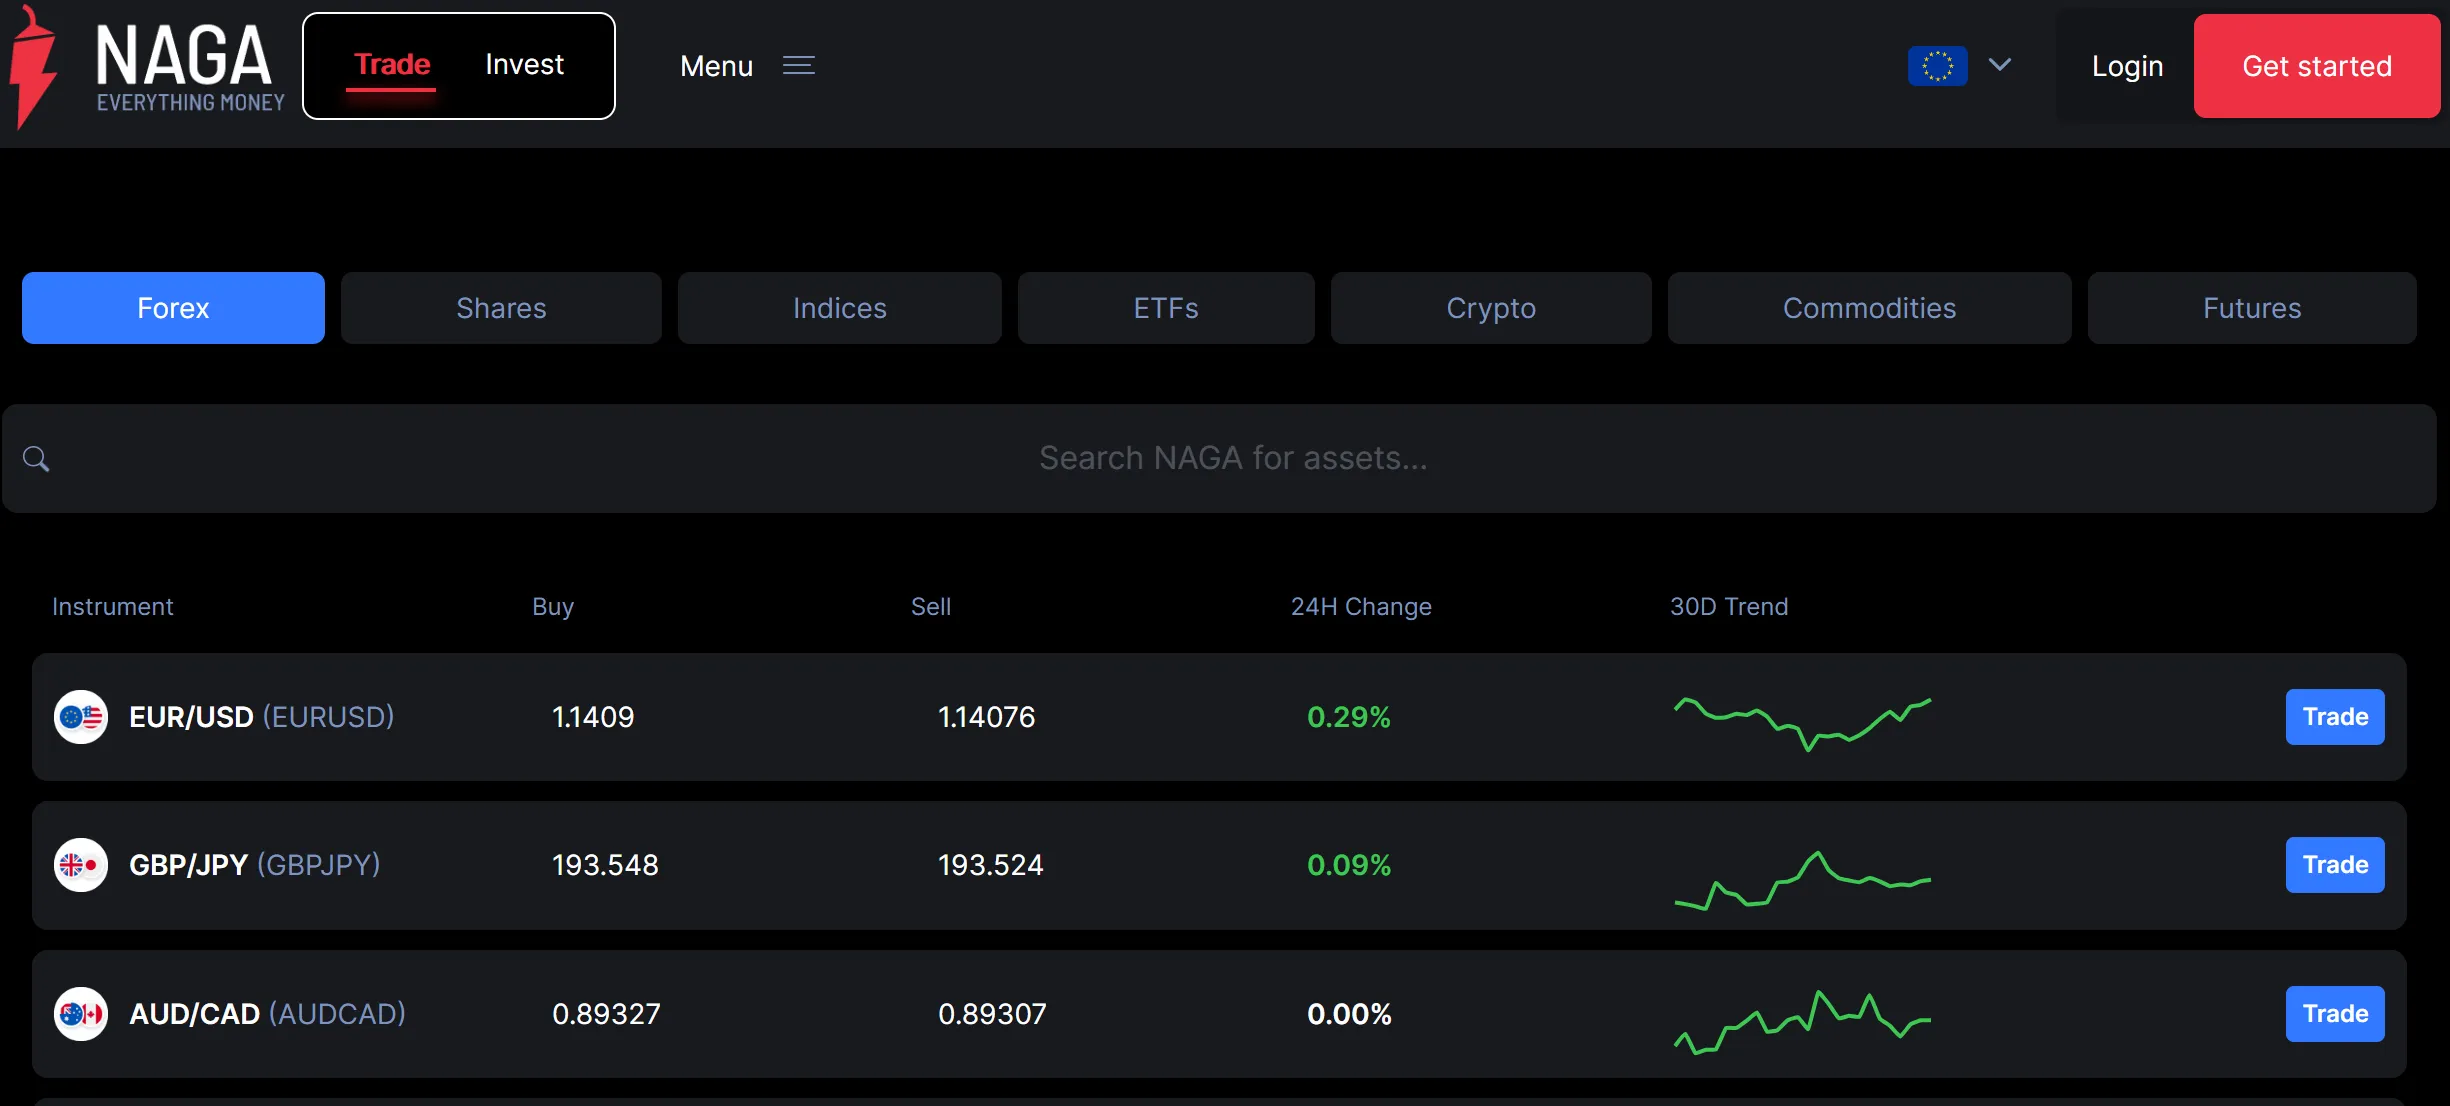The width and height of the screenshot is (2450, 1106).
Task: Click the AUD/CAD buy price 0.89327
Action: (606, 1014)
